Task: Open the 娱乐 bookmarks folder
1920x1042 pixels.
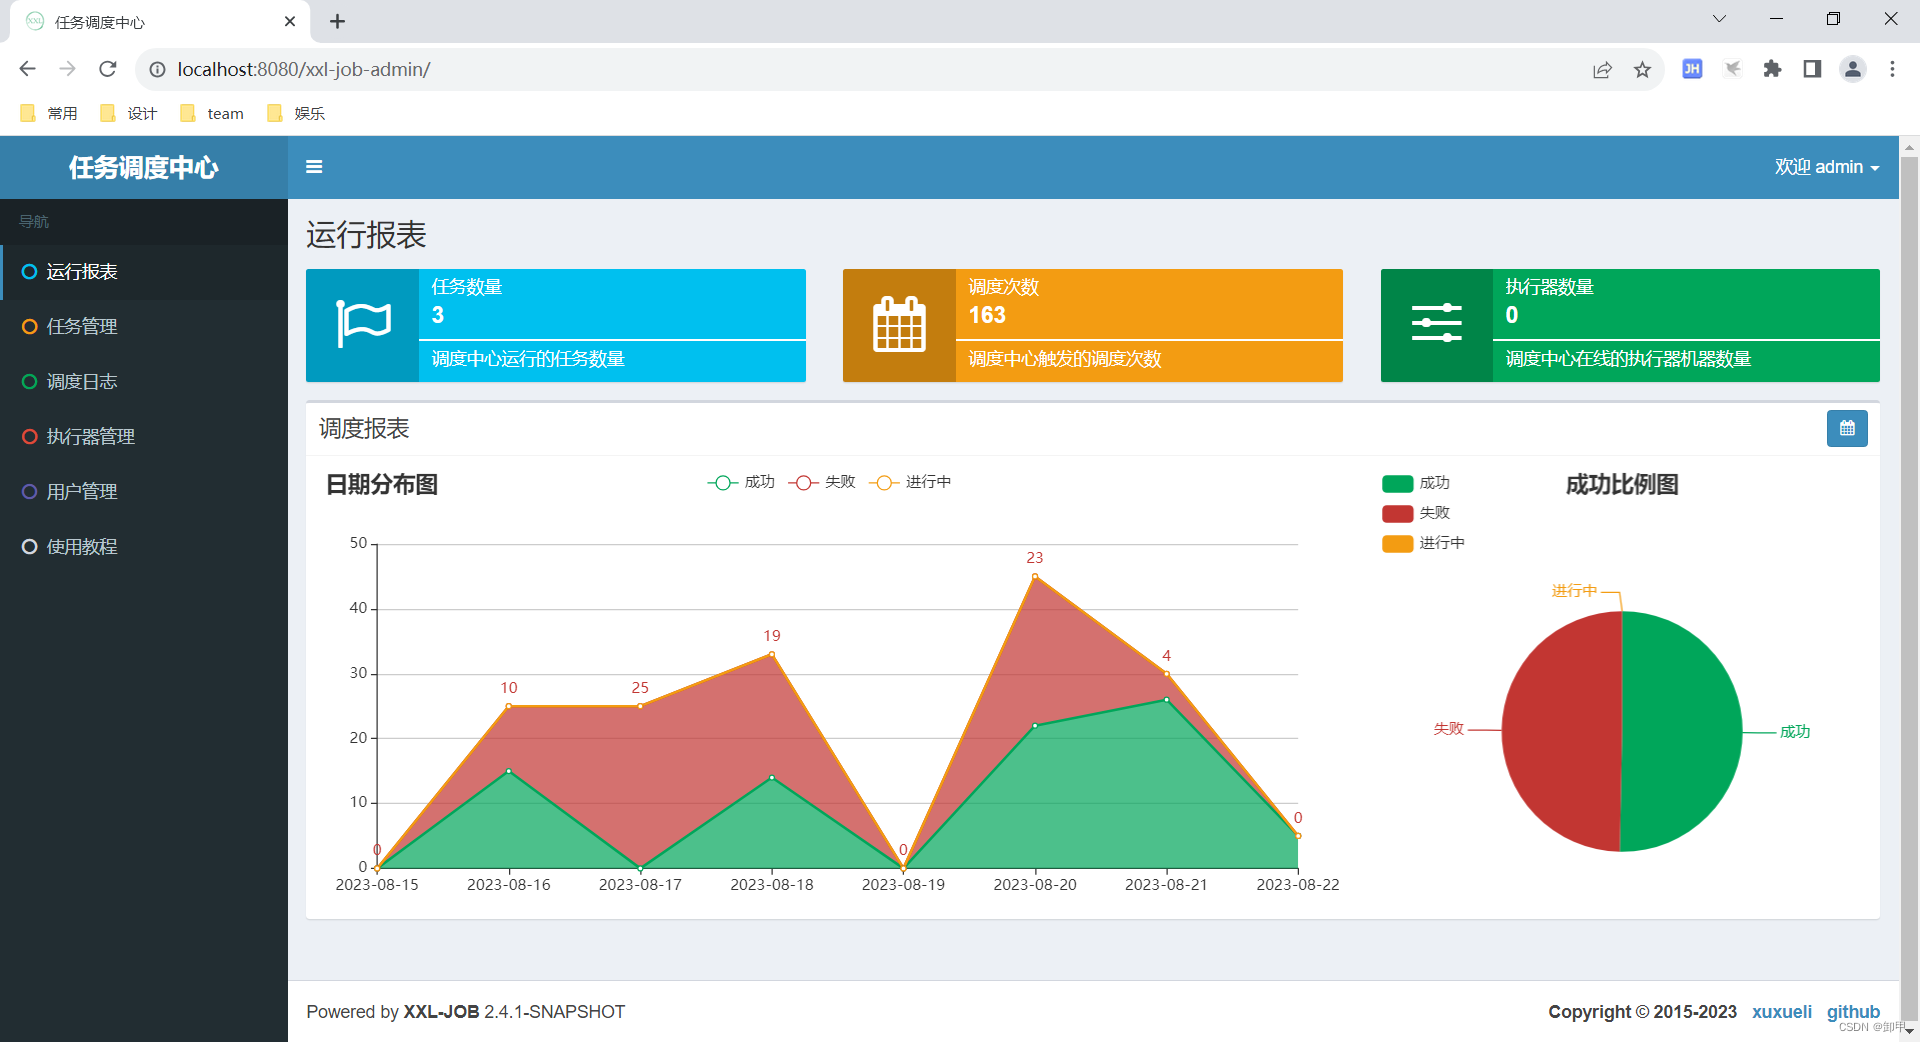Action: click(x=297, y=113)
